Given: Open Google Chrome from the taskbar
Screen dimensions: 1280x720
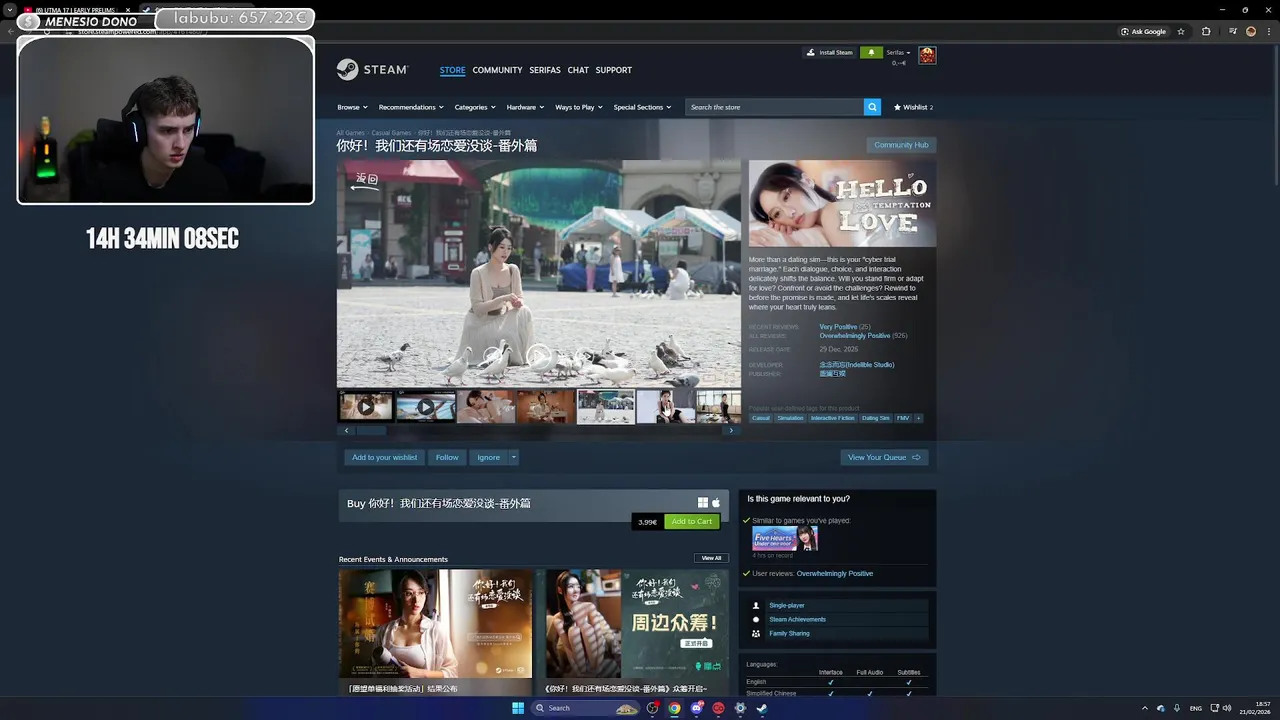Looking at the screenshot, I should point(675,708).
